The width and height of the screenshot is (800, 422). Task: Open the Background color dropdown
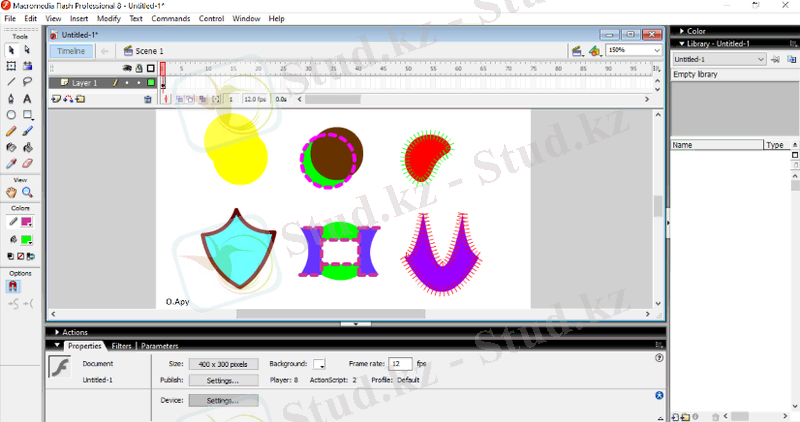319,364
